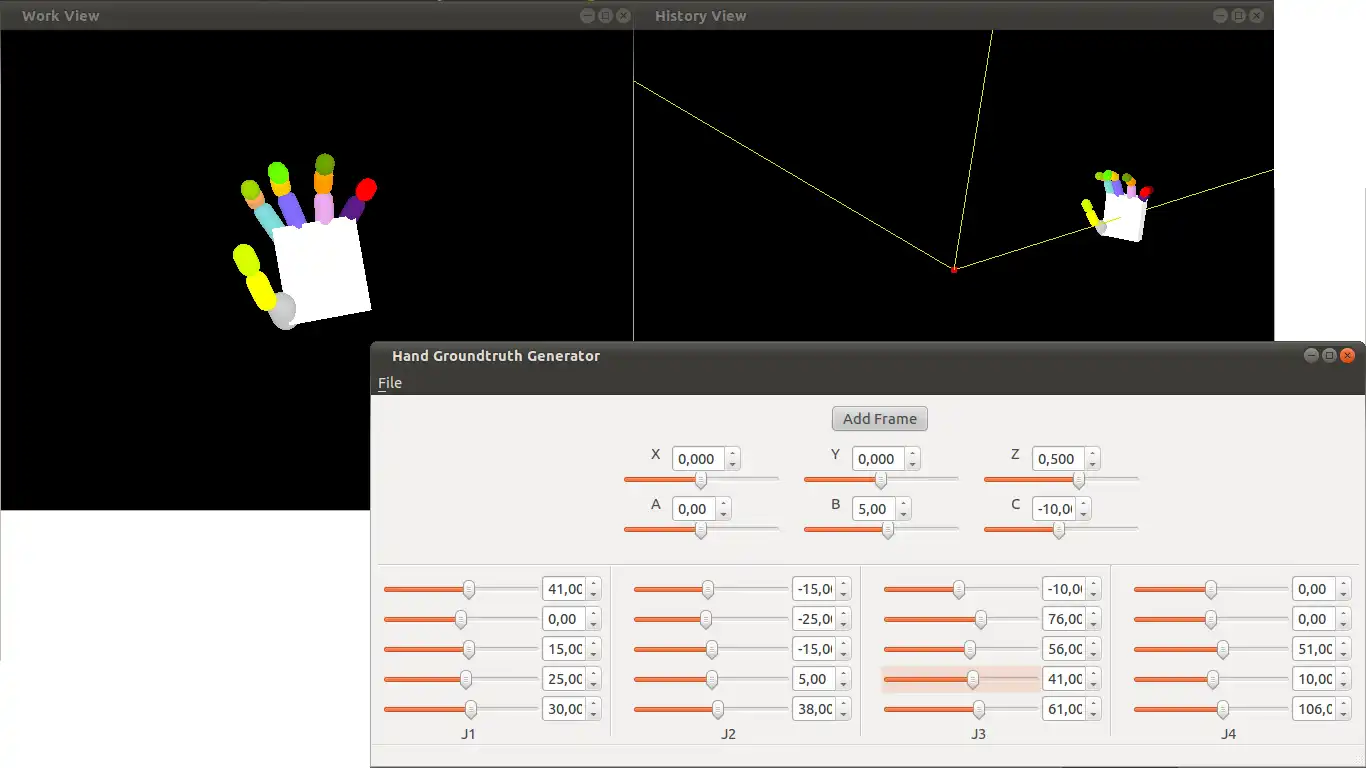This screenshot has height=768, width=1366.
Task: Select J3 field showing 61,00
Action: (1063, 709)
